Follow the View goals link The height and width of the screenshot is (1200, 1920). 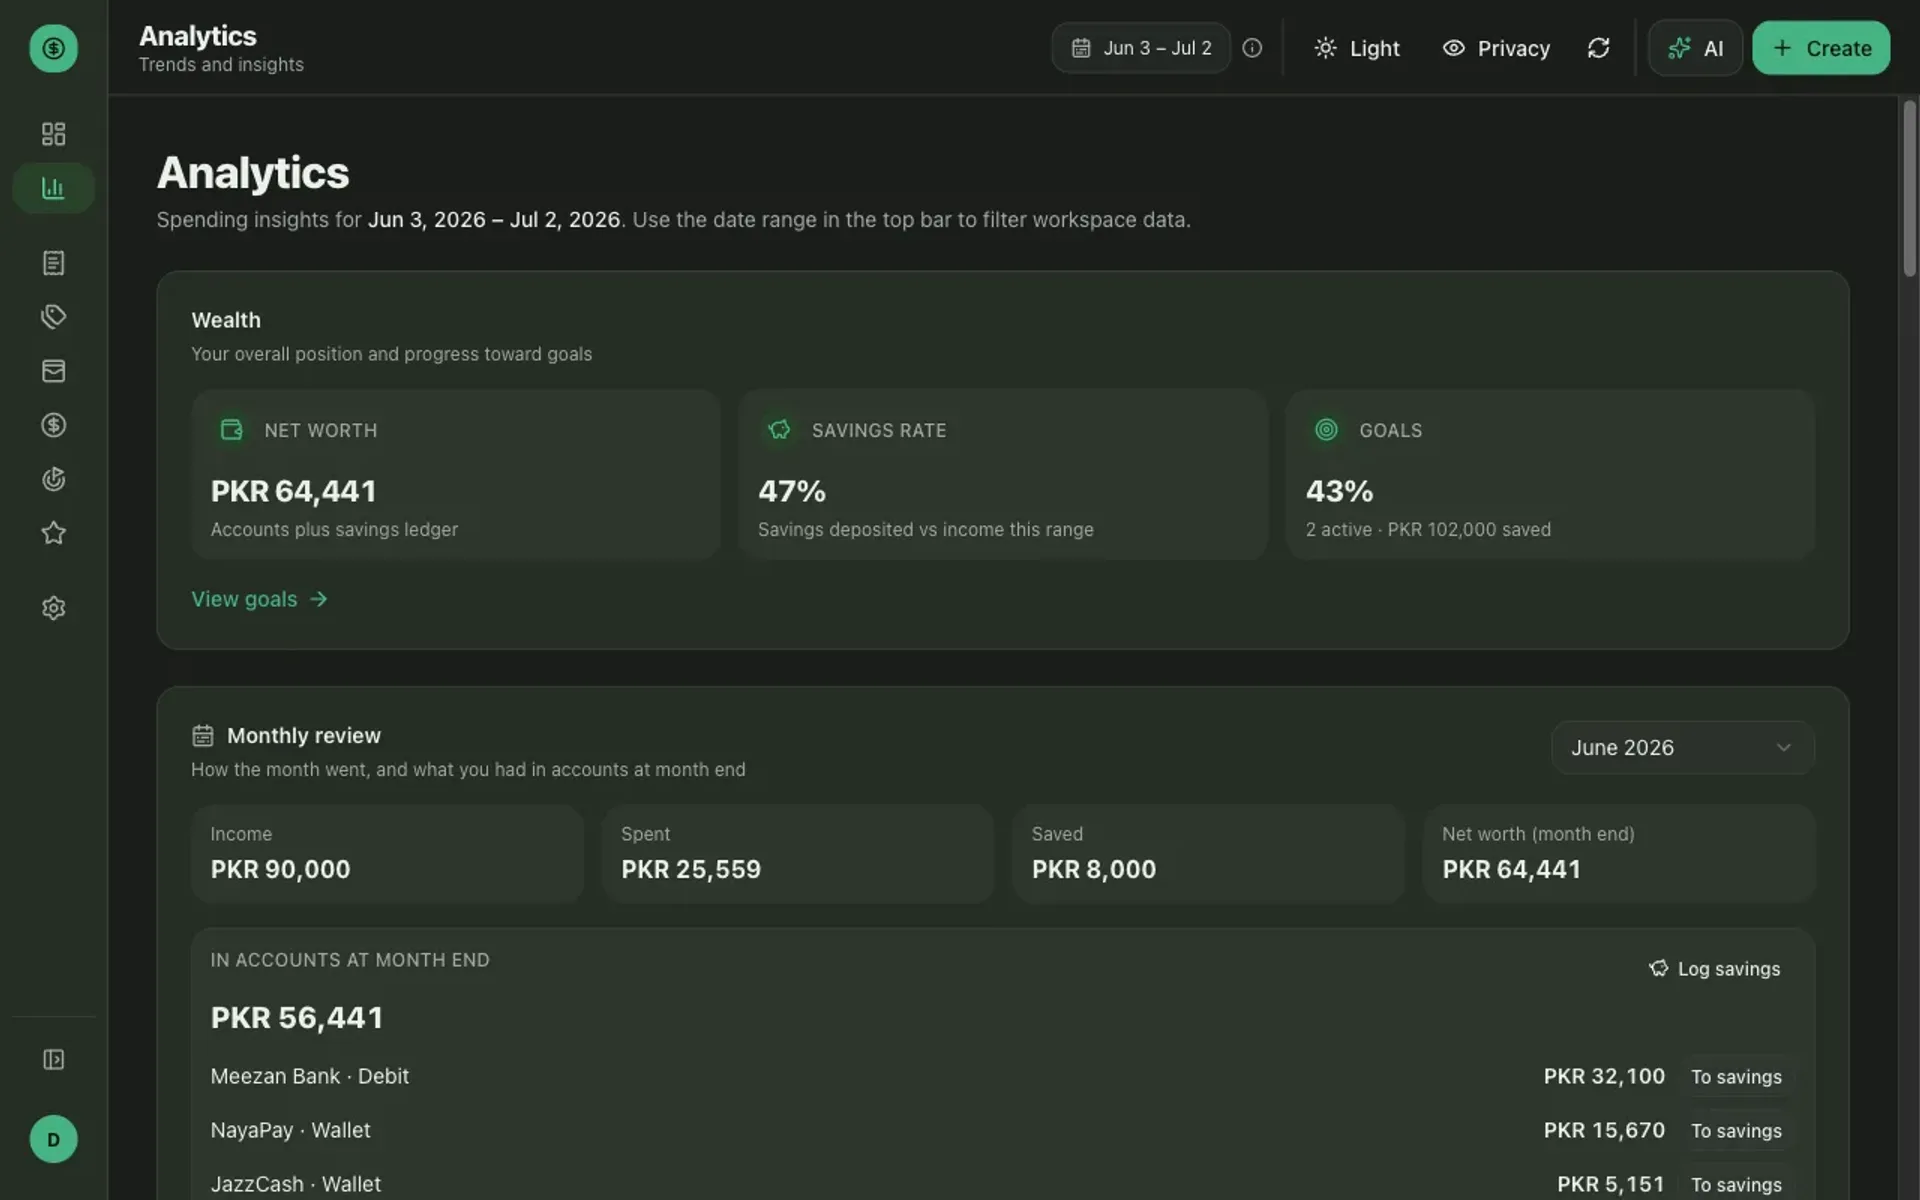[260, 599]
